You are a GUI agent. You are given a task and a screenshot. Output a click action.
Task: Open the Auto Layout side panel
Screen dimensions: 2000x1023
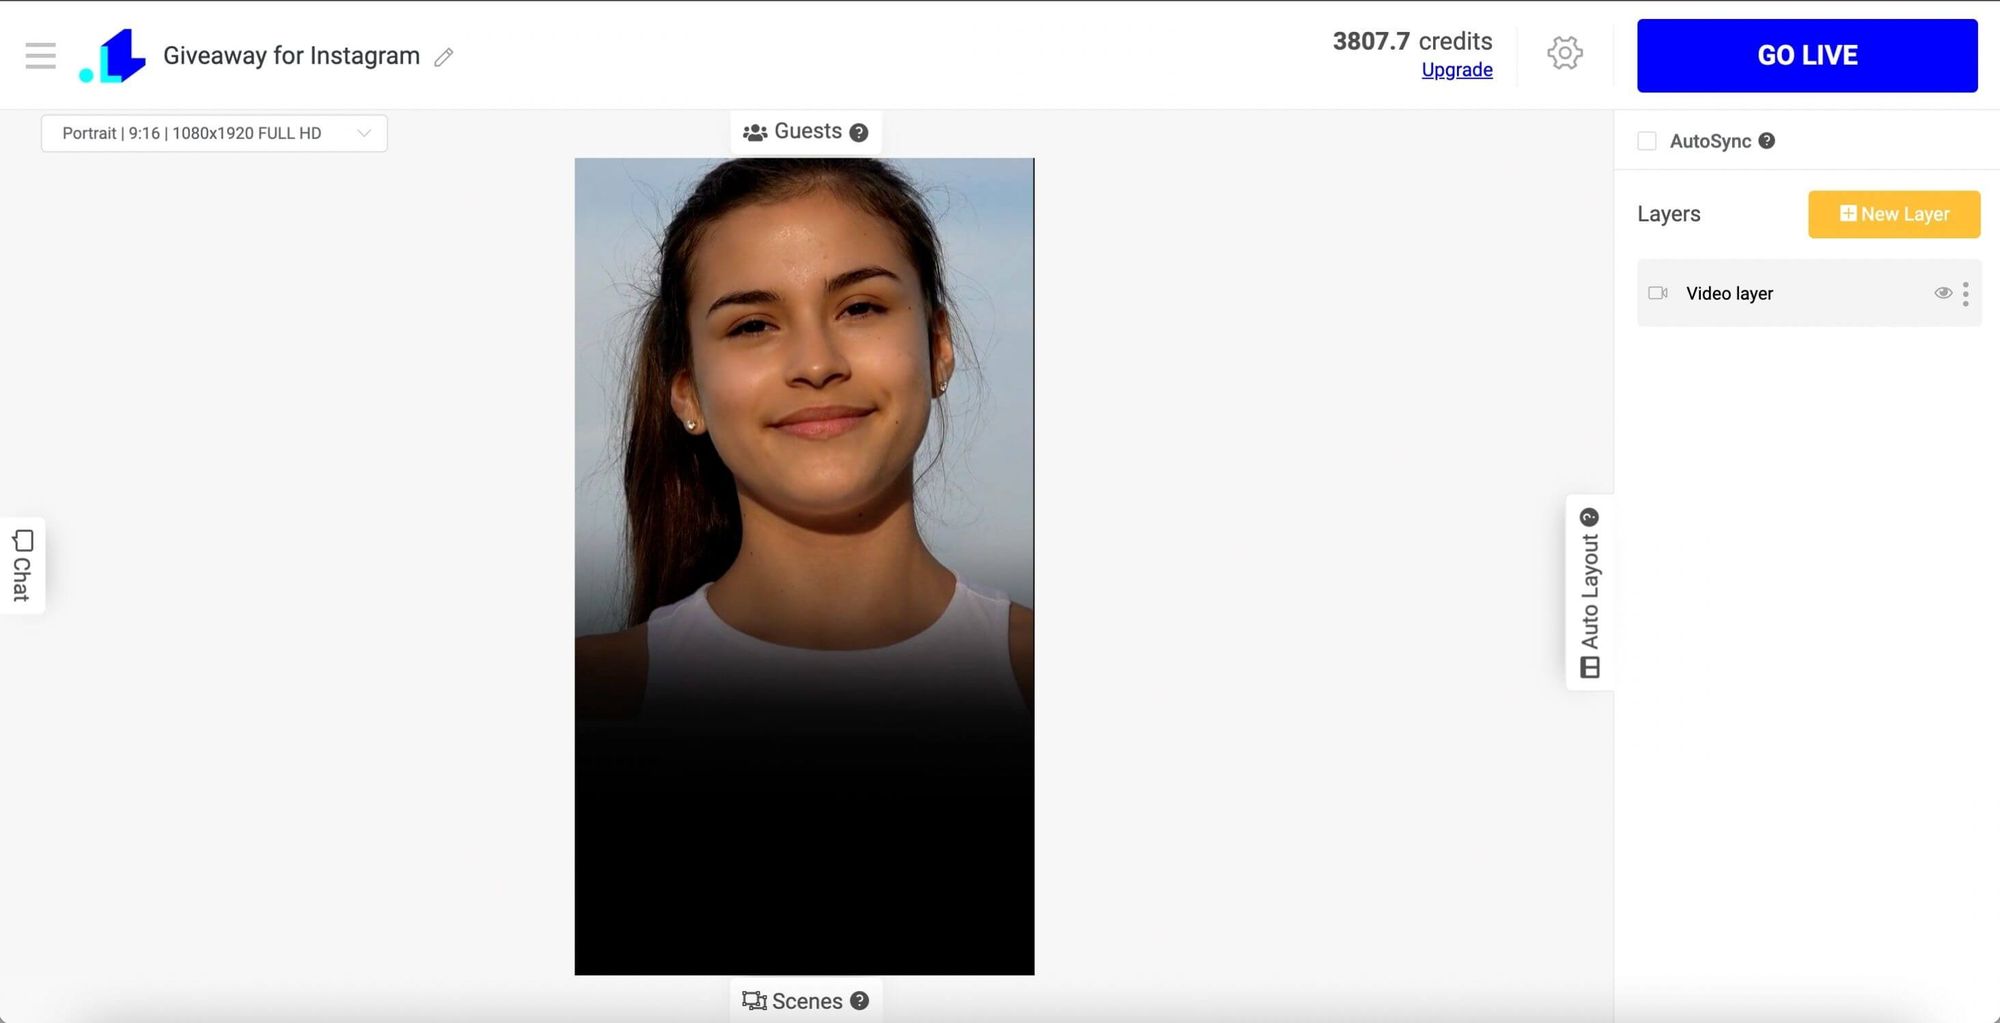(1590, 592)
